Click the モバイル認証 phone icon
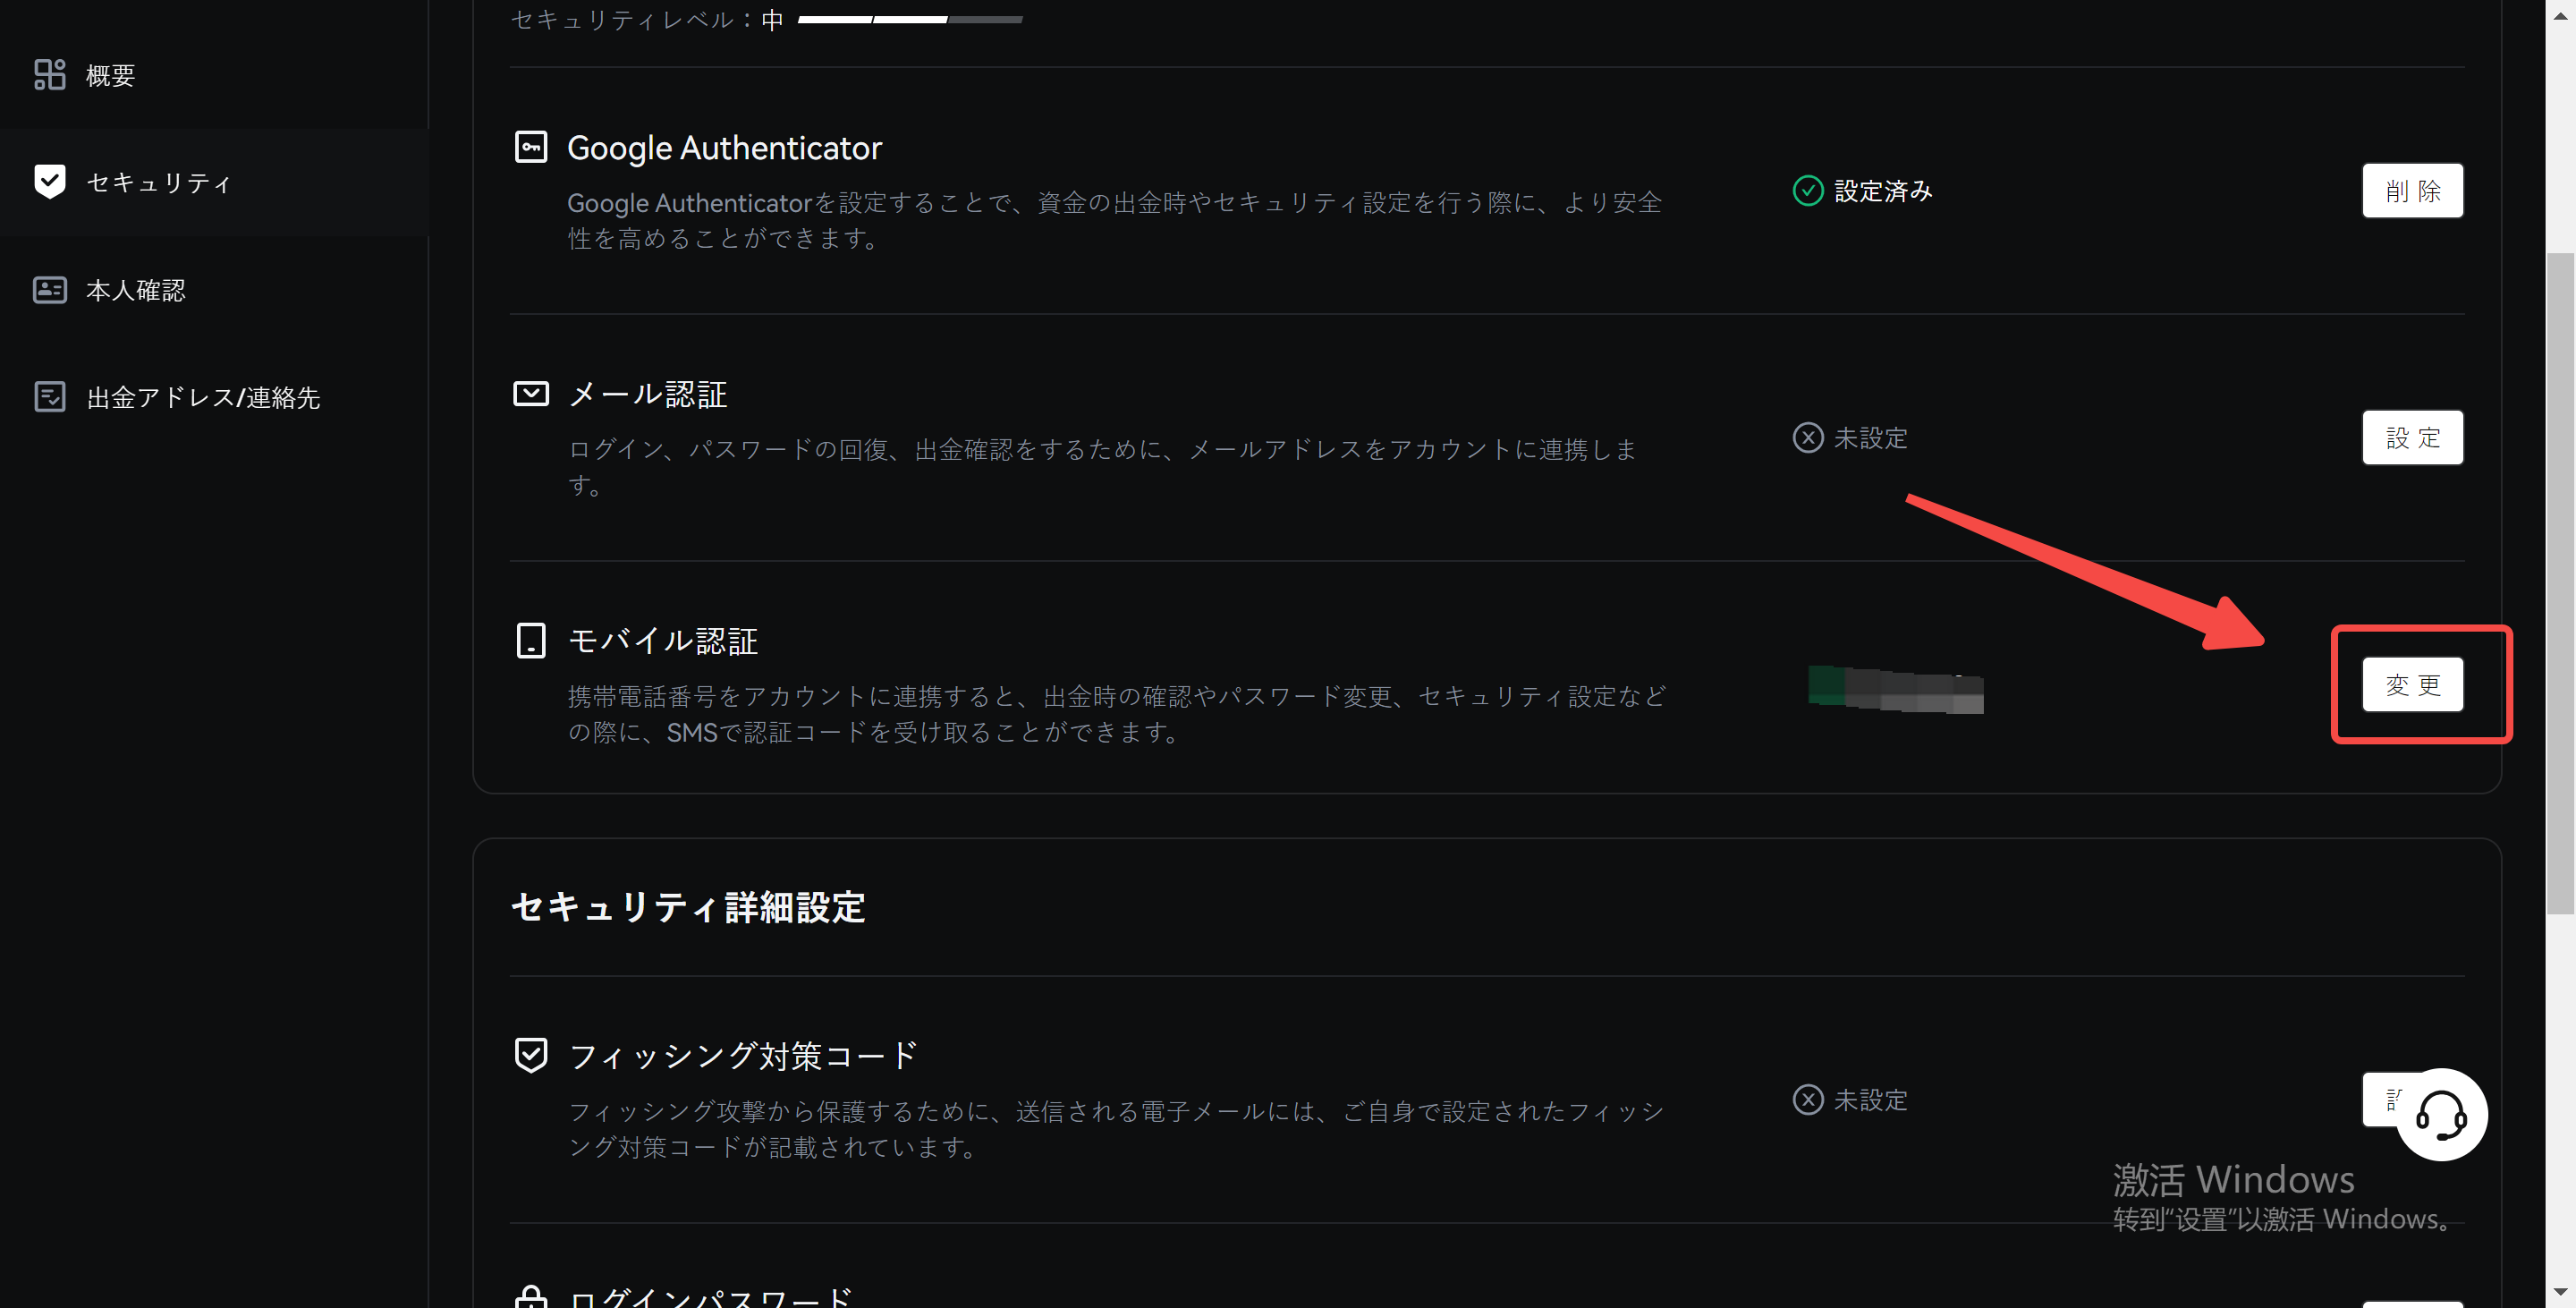Image resolution: width=2576 pixels, height=1308 pixels. point(530,641)
